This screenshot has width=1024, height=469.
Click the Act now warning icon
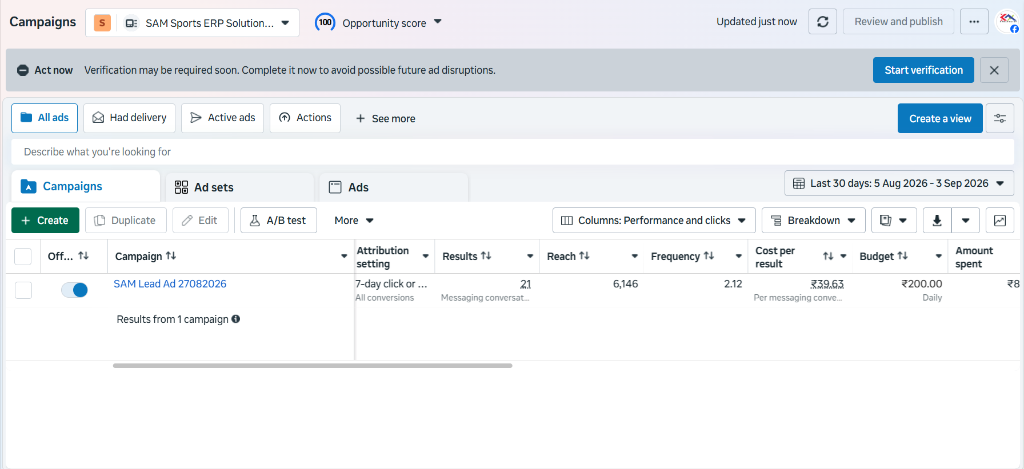(x=23, y=70)
